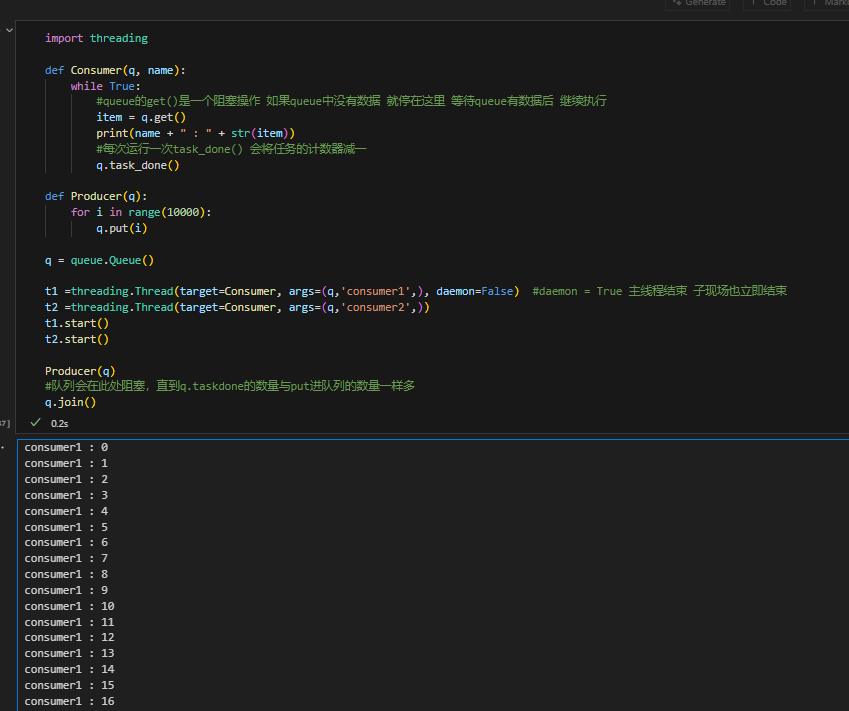The width and height of the screenshot is (849, 711).
Task: Add a new Code cell
Action: (x=768, y=3)
